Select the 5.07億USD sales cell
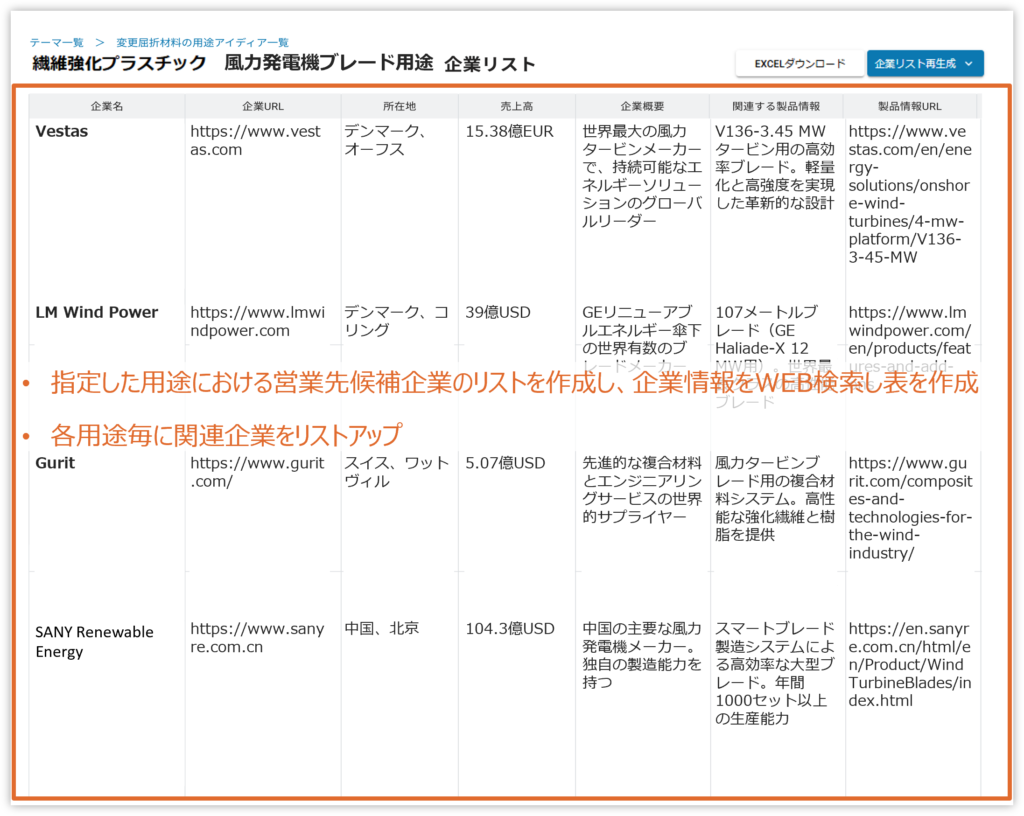 [x=505, y=463]
